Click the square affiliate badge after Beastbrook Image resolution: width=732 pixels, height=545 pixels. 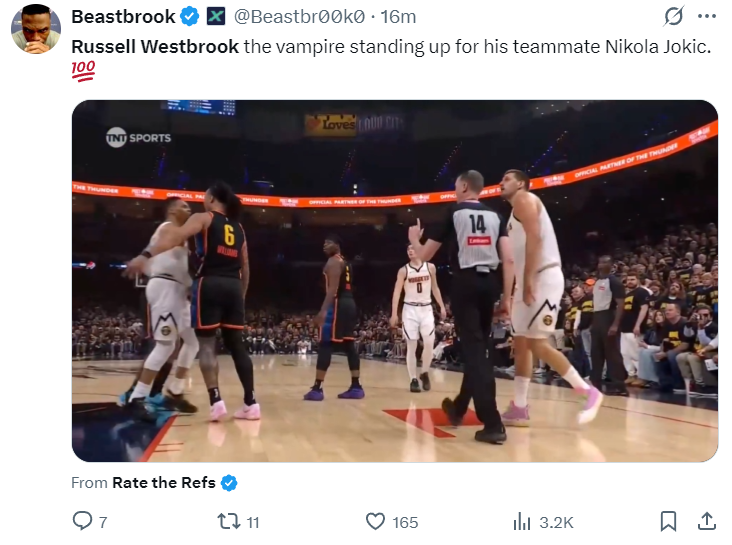coord(216,17)
